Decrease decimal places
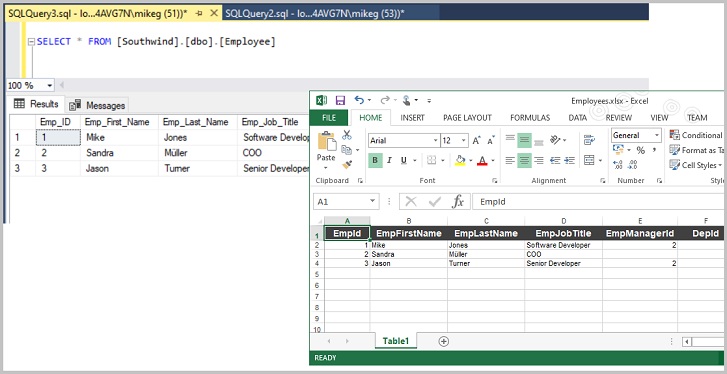 pos(632,165)
